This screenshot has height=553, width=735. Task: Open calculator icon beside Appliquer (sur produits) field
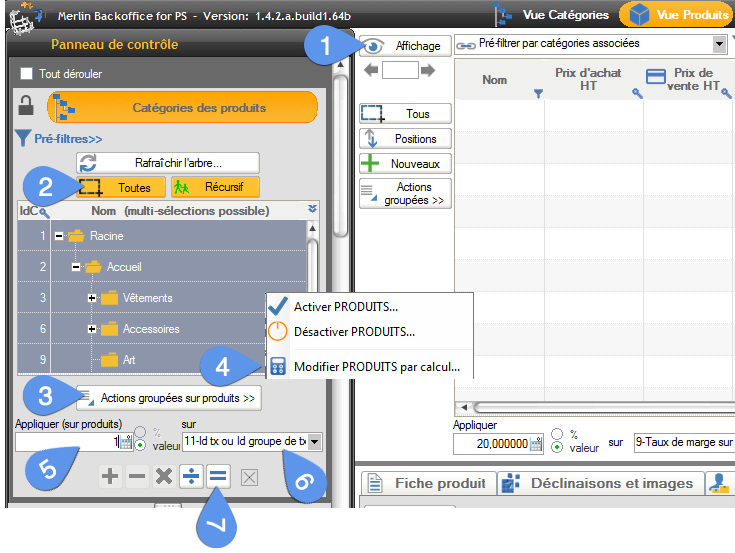pos(126,441)
